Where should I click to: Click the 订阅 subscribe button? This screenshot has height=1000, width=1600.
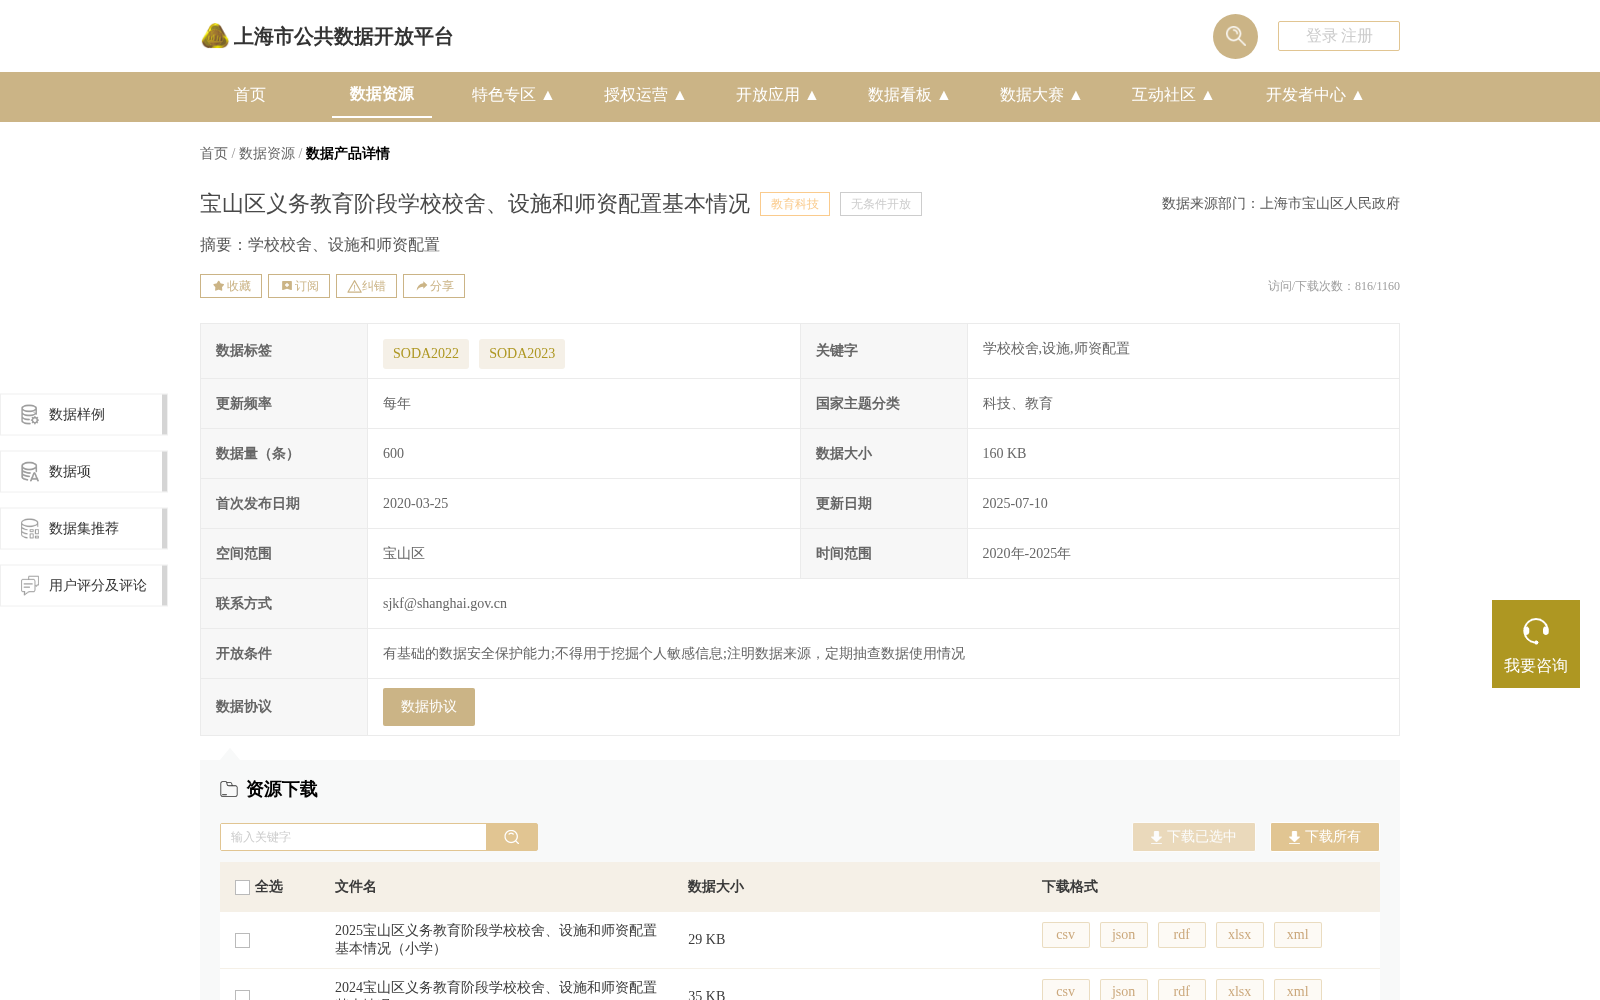299,286
